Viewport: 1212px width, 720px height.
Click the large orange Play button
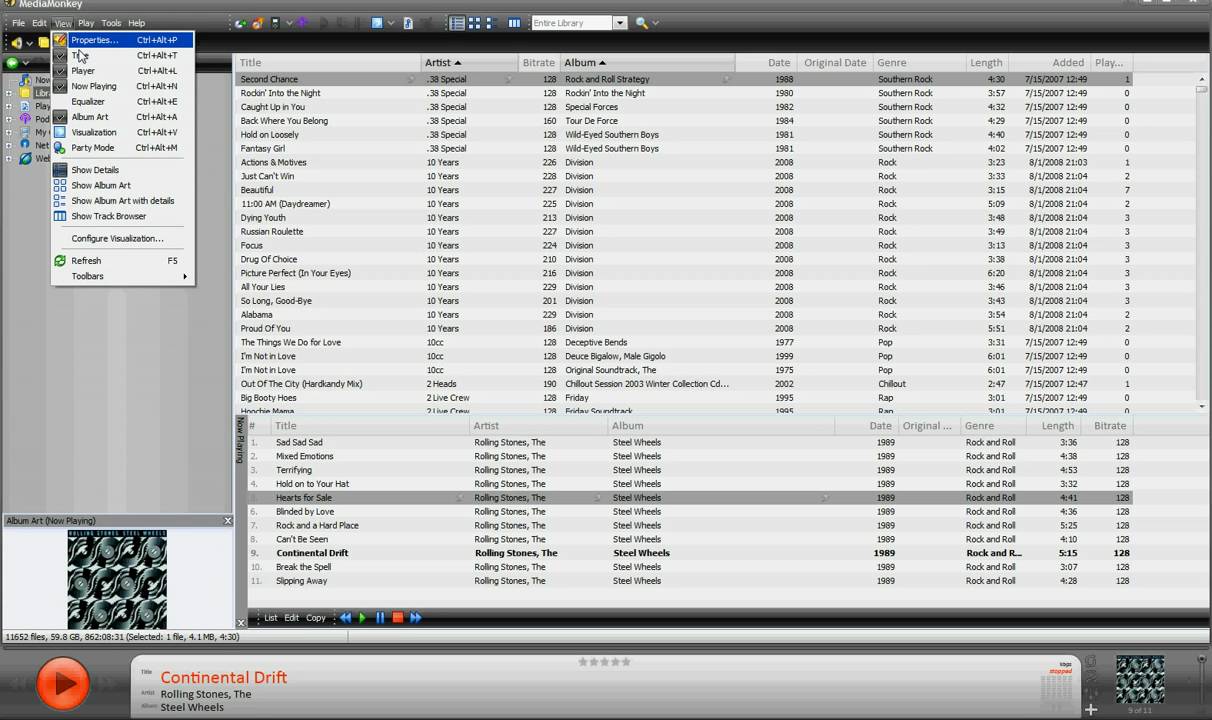click(63, 684)
